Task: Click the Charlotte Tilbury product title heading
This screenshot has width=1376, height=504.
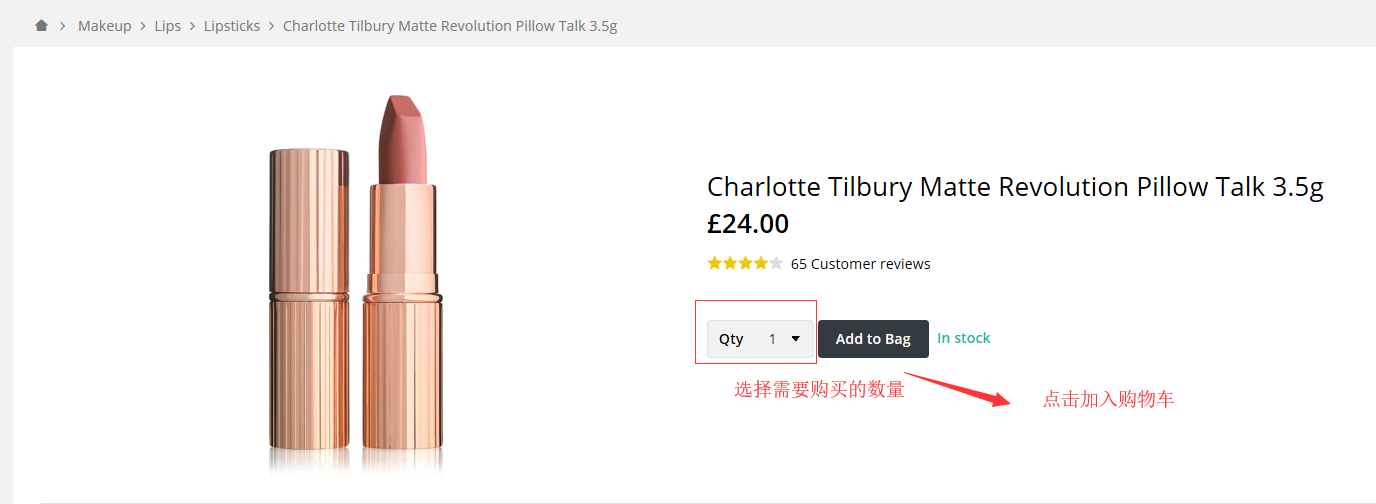Action: click(x=1015, y=187)
